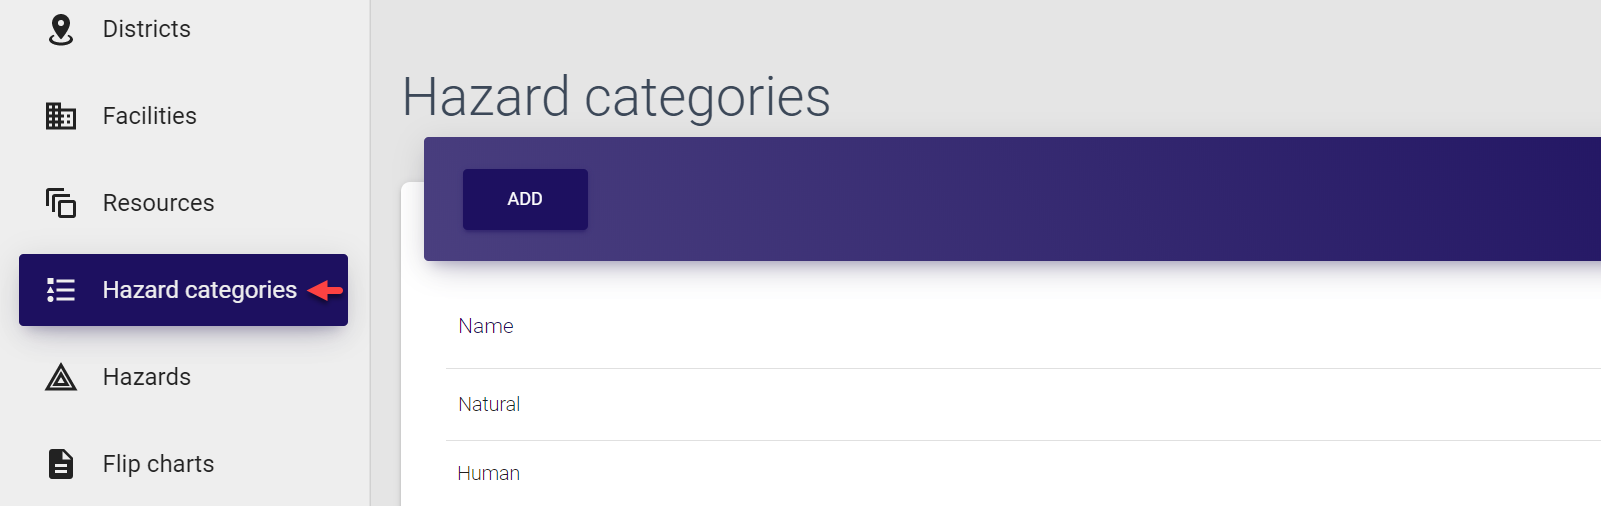Open the Natural category row
This screenshot has height=506, width=1601.
coord(489,404)
